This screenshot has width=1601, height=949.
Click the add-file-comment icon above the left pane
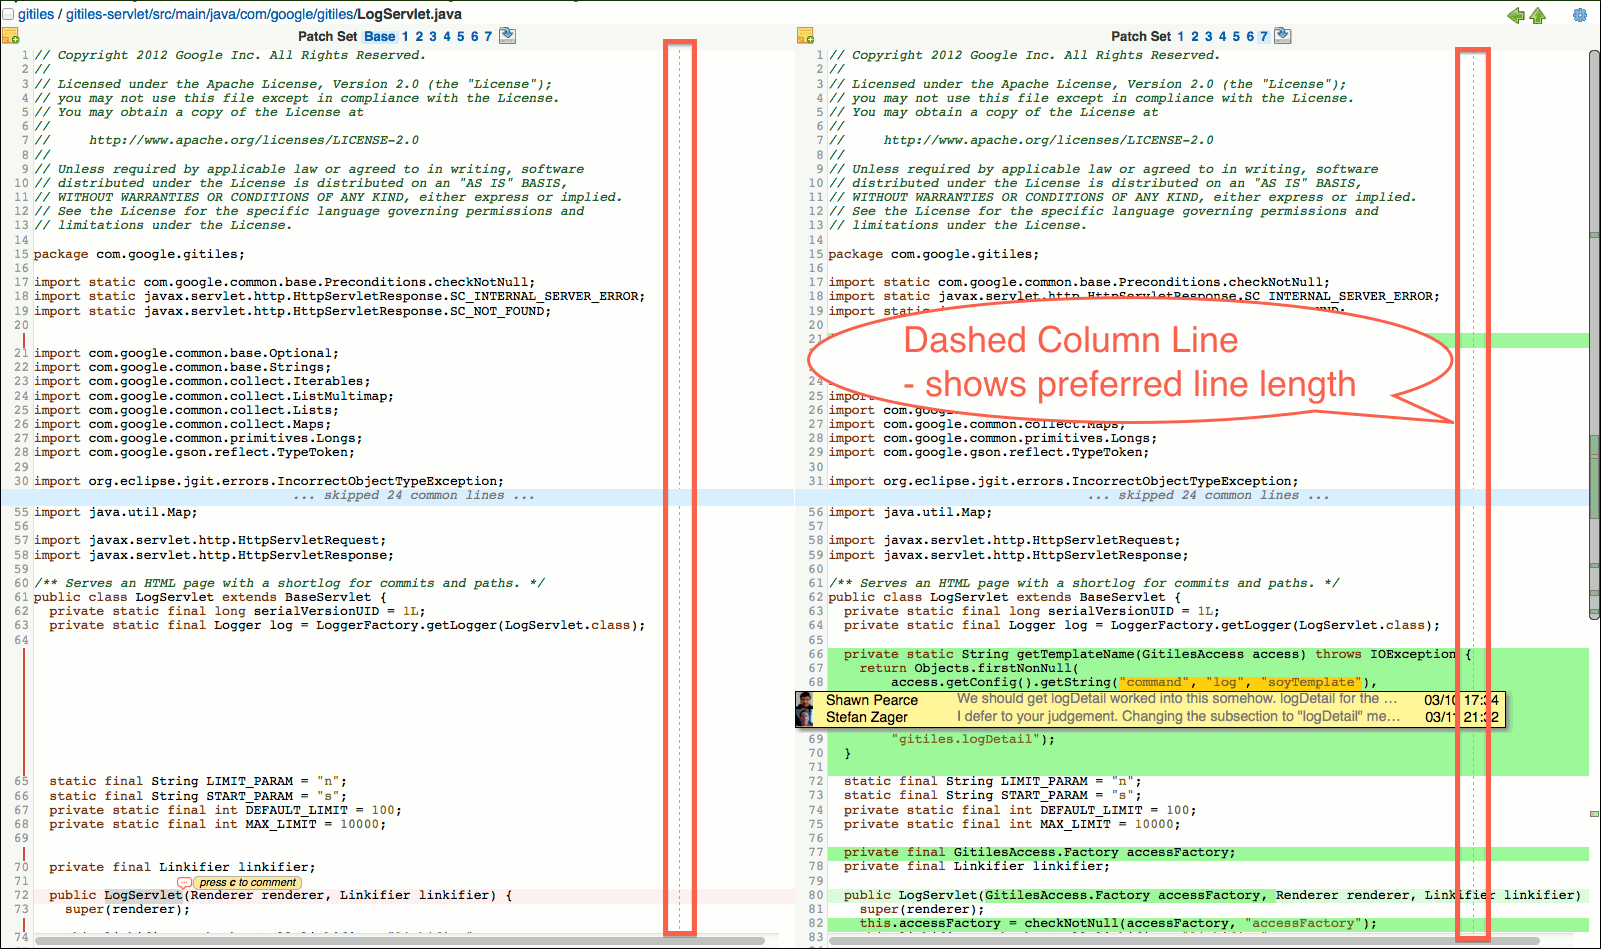coord(12,35)
